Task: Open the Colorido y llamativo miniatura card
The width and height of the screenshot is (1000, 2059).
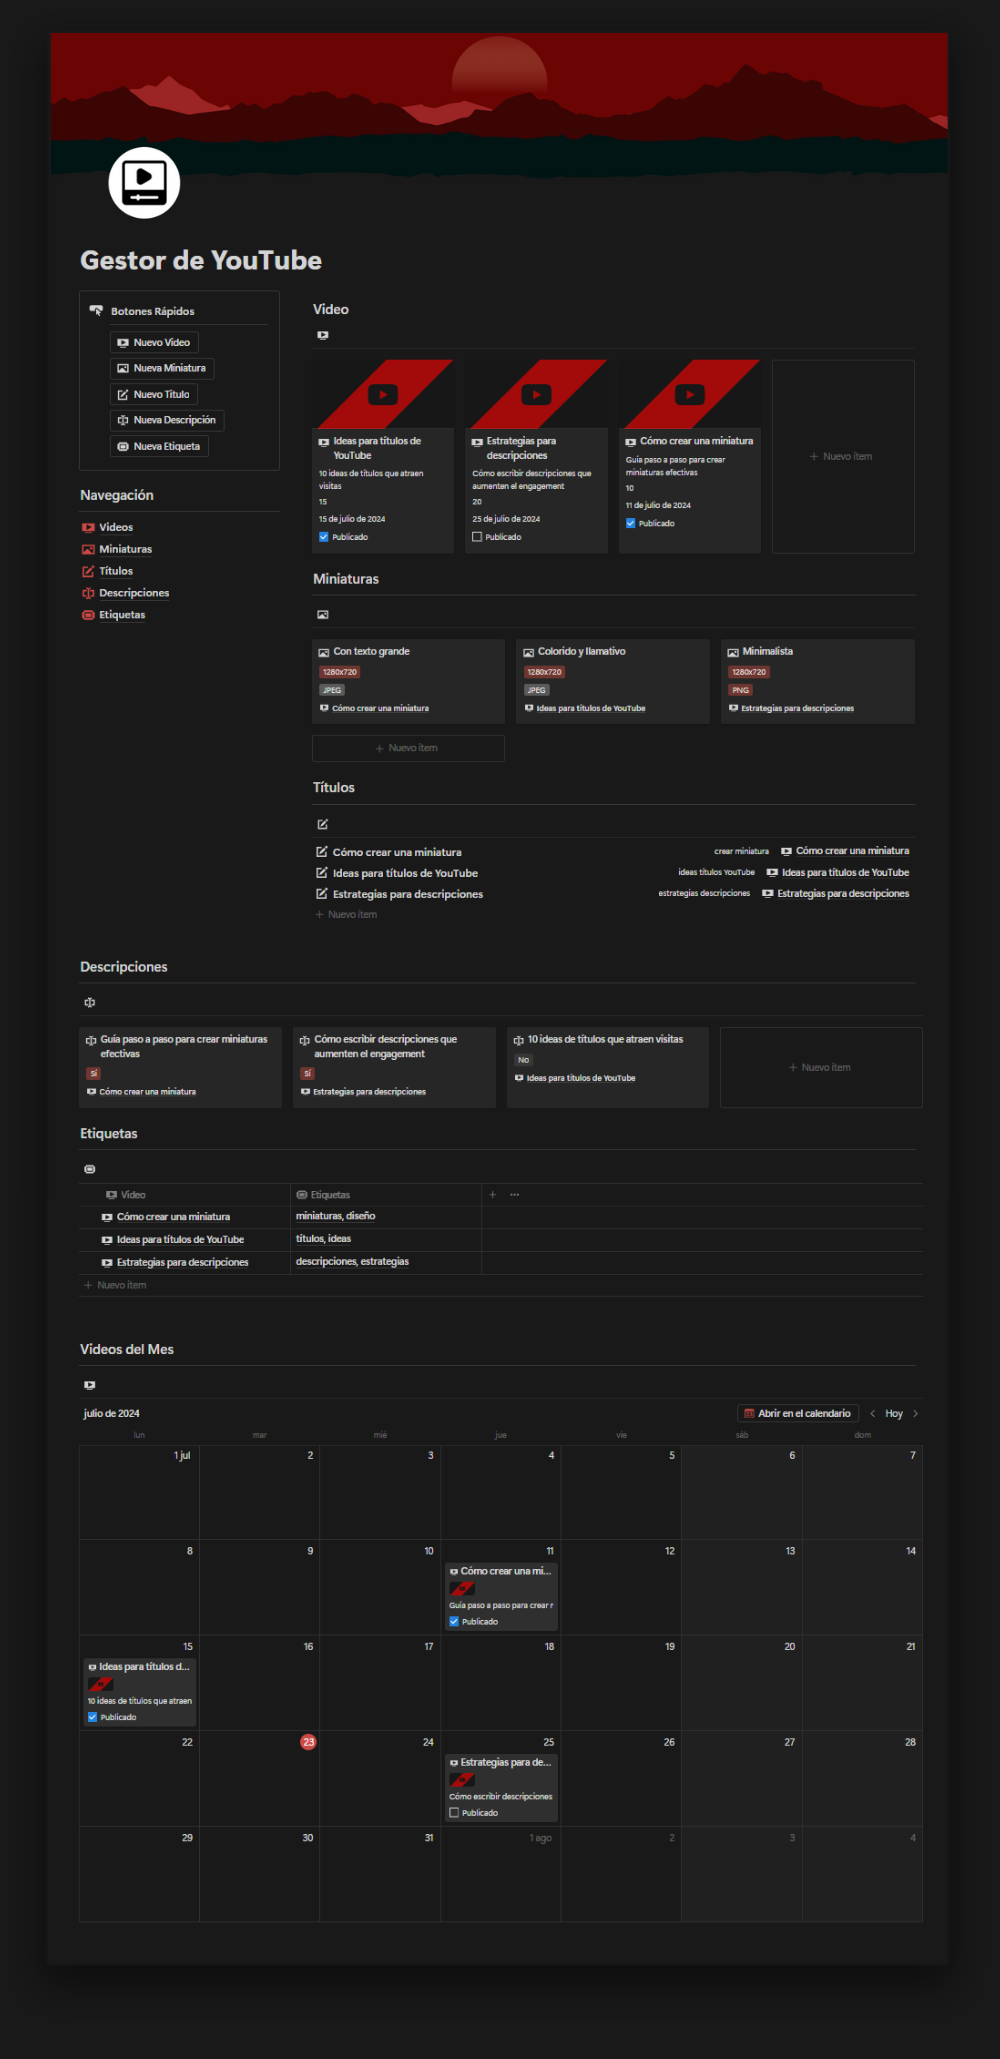Action: point(613,681)
